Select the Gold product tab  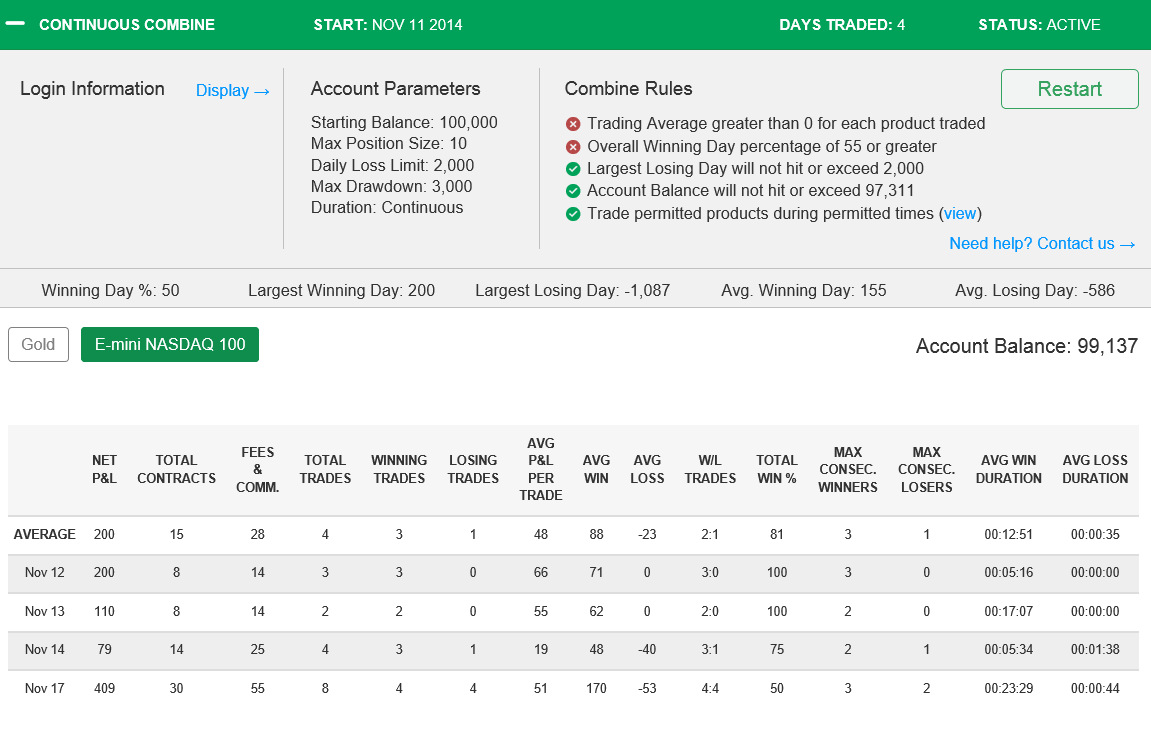(38, 344)
